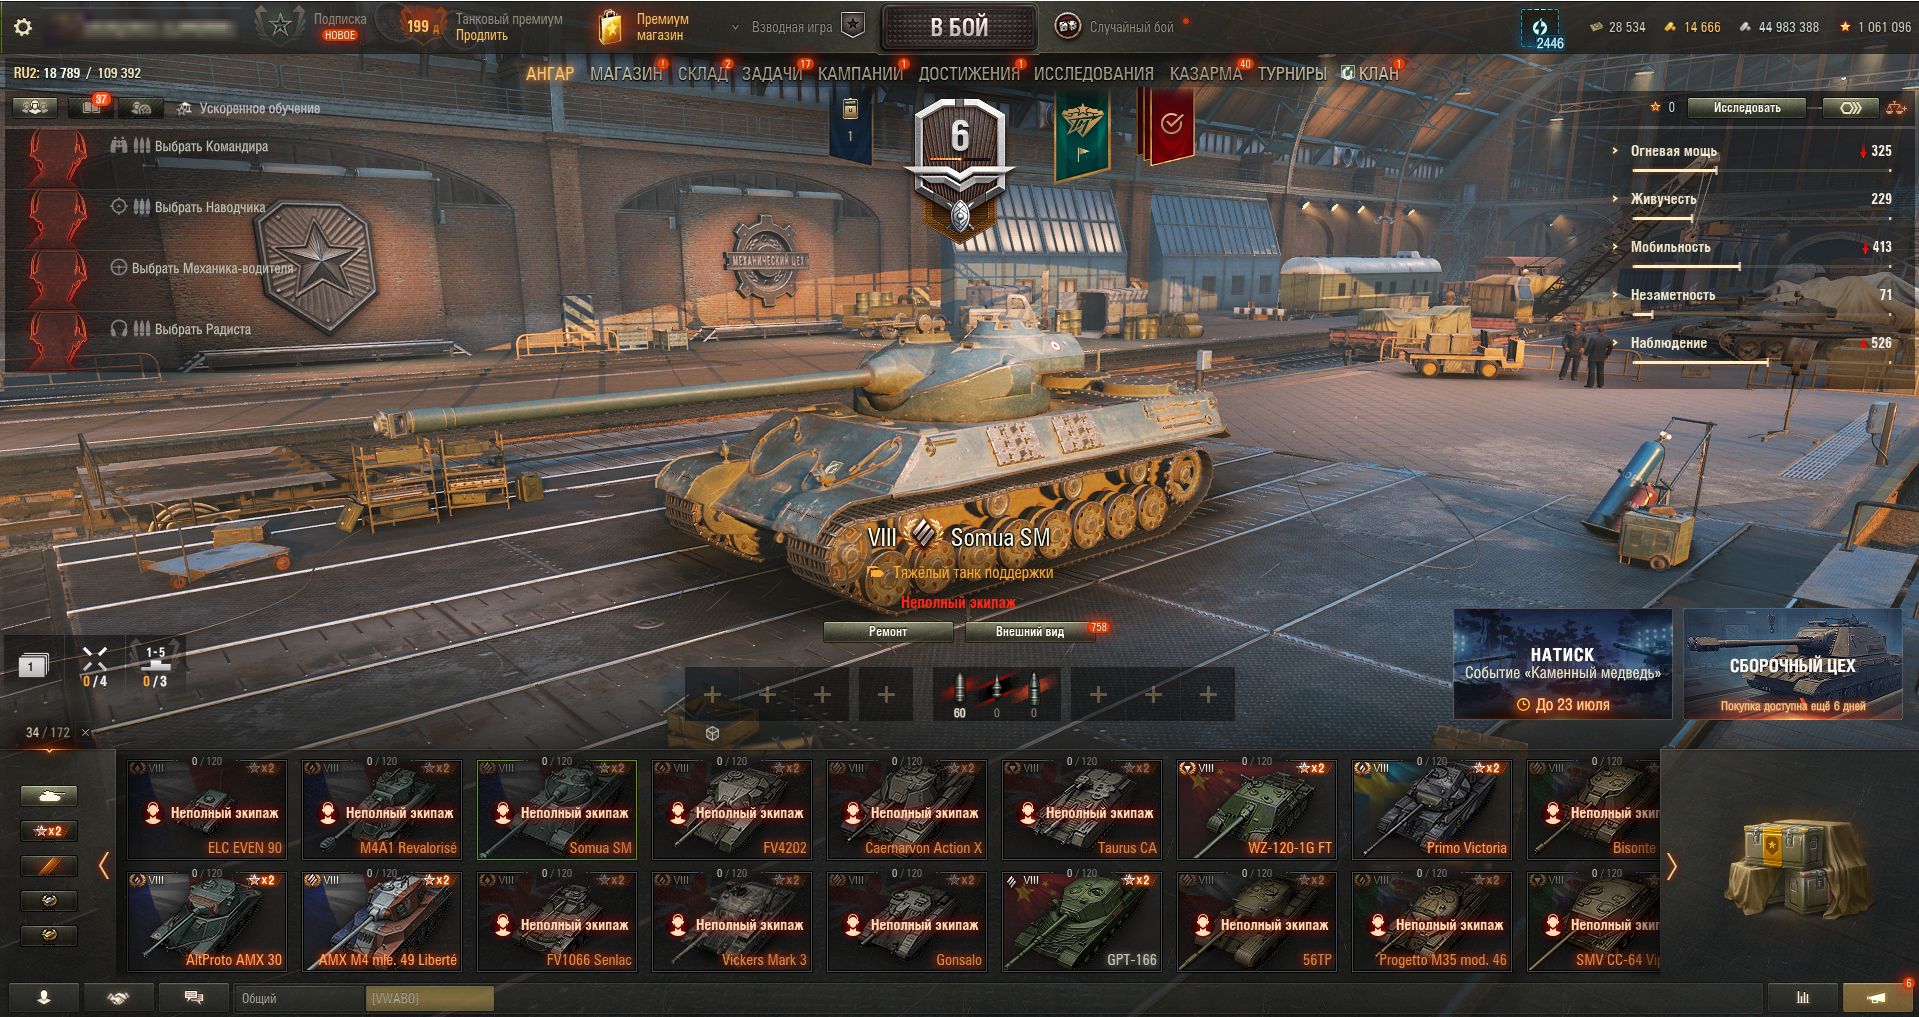Open the МАГАЗИН tab
Screen dimensions: 1919x1017
pos(626,73)
